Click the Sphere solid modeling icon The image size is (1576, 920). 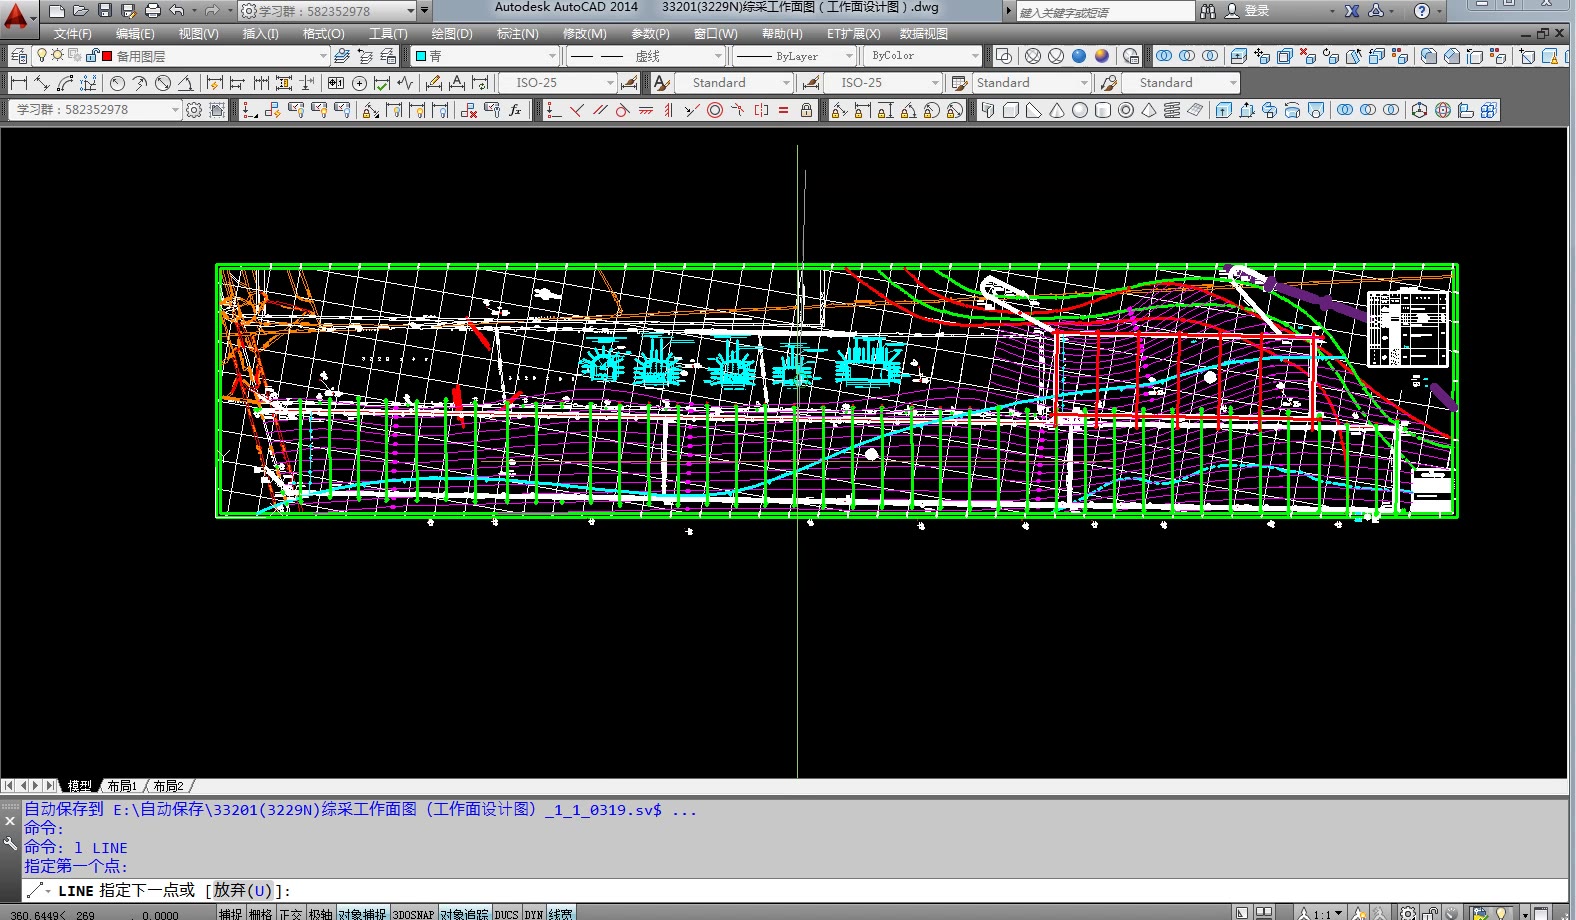click(1080, 110)
